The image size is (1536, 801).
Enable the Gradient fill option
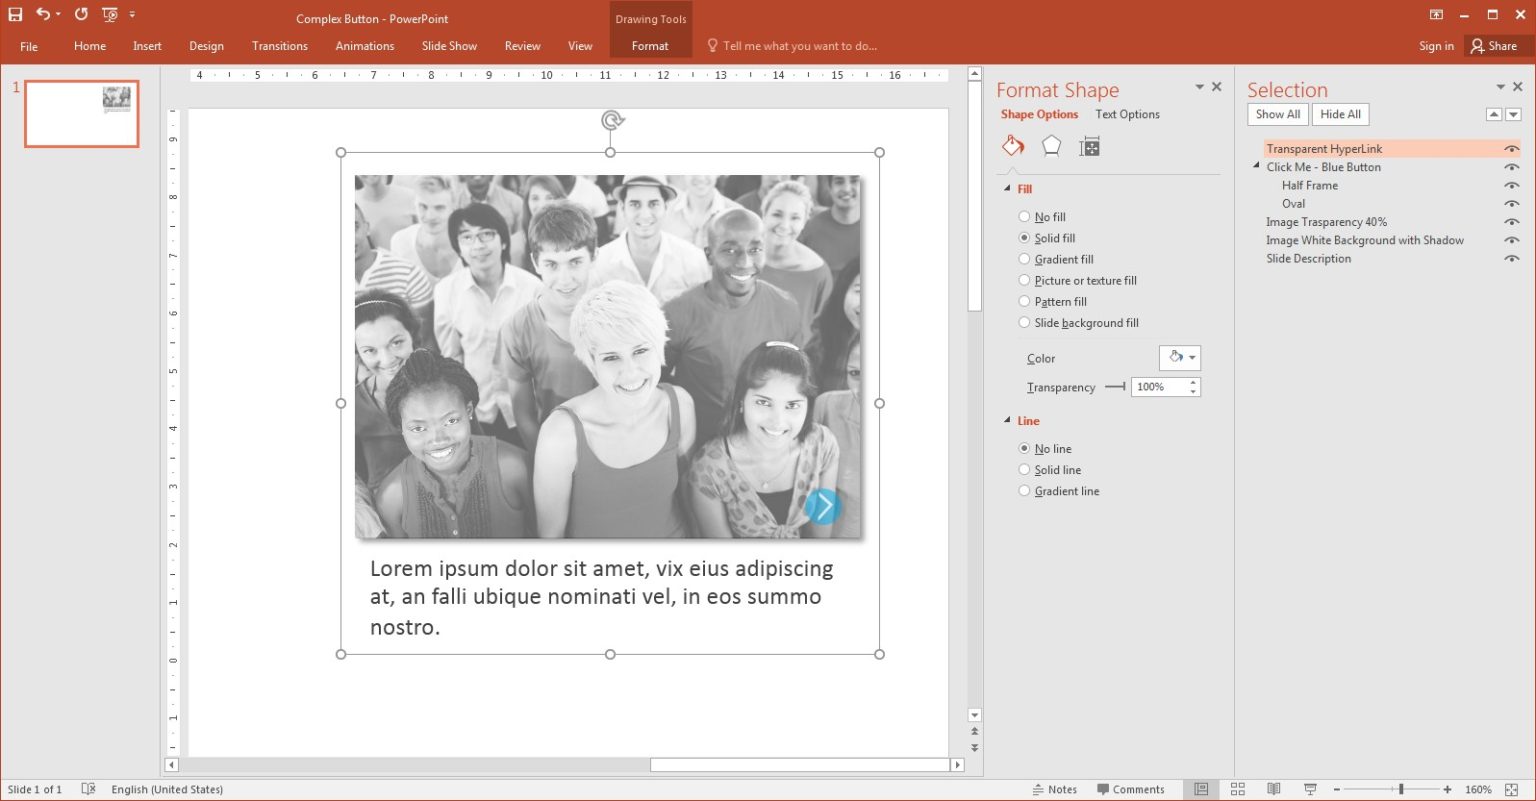[1024, 259]
